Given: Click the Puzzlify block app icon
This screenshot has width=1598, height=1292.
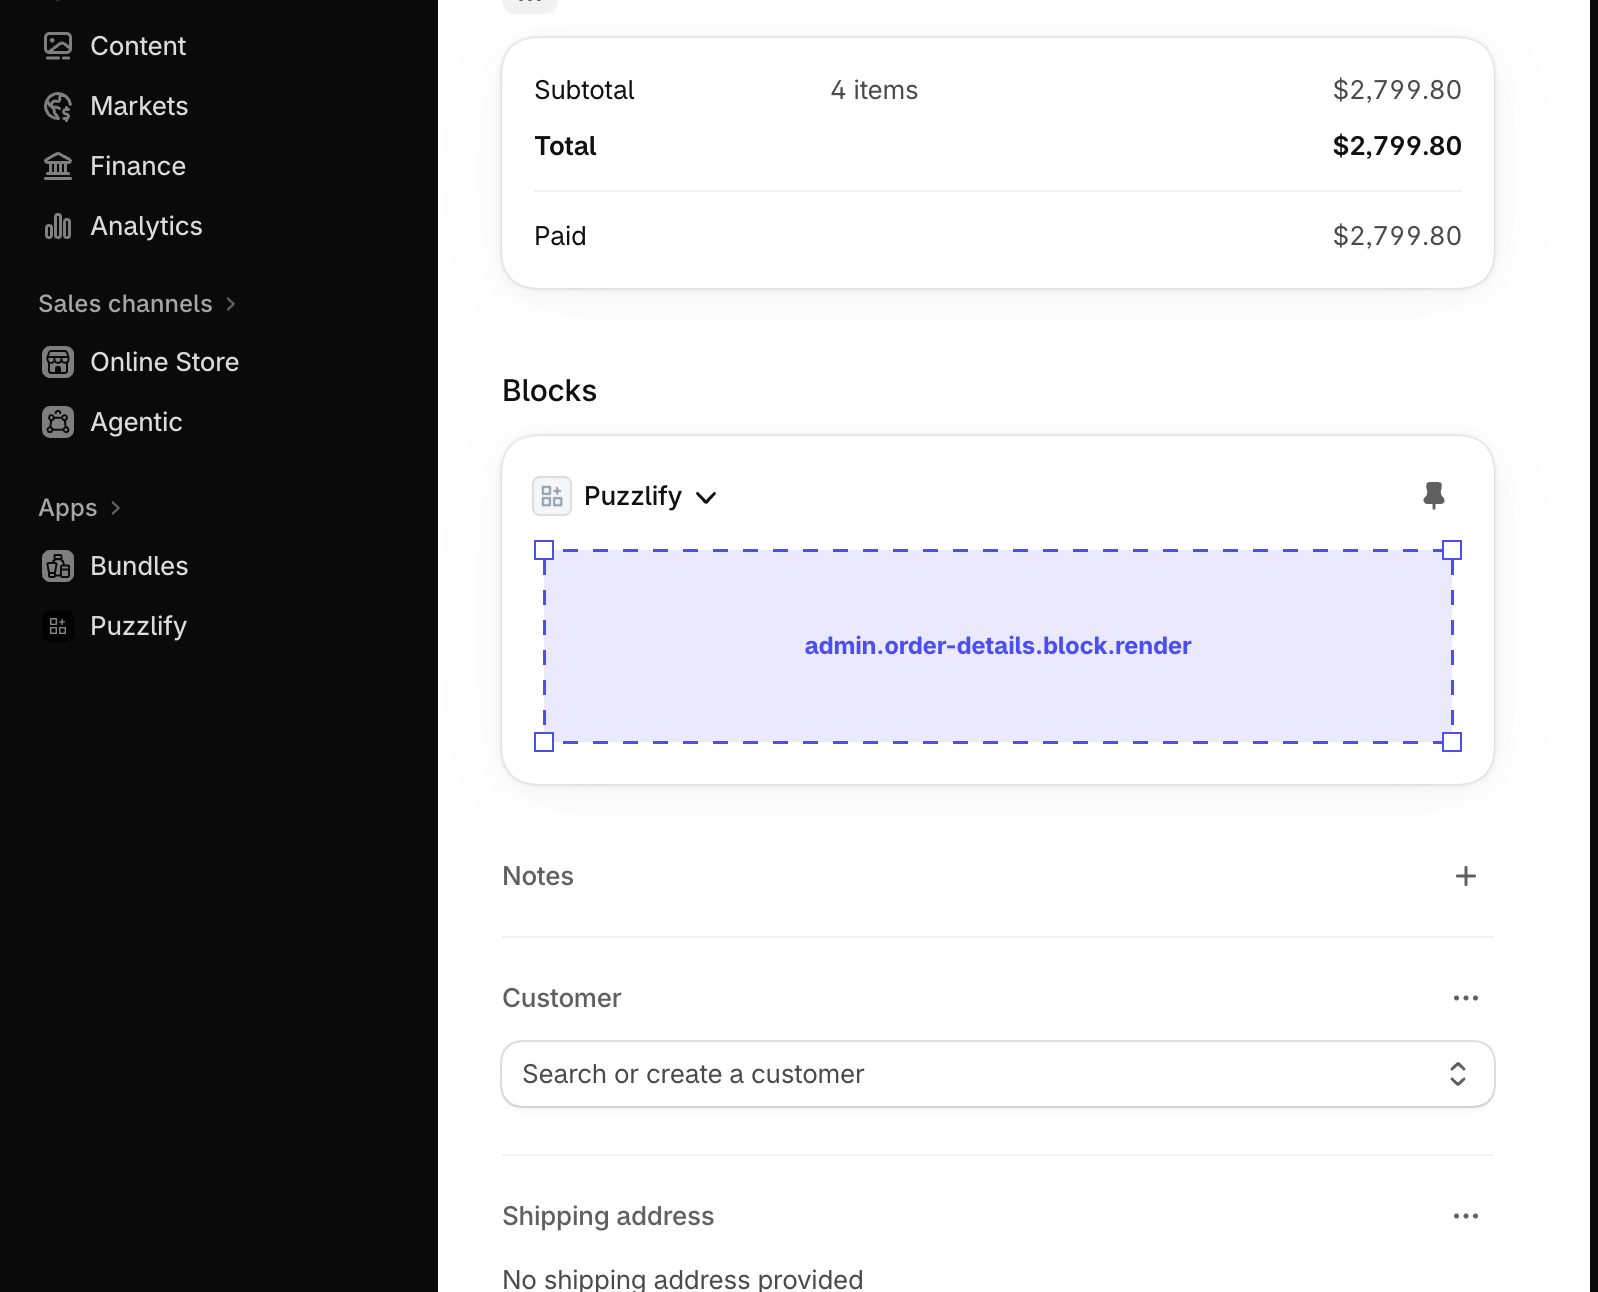Looking at the screenshot, I should click(552, 496).
